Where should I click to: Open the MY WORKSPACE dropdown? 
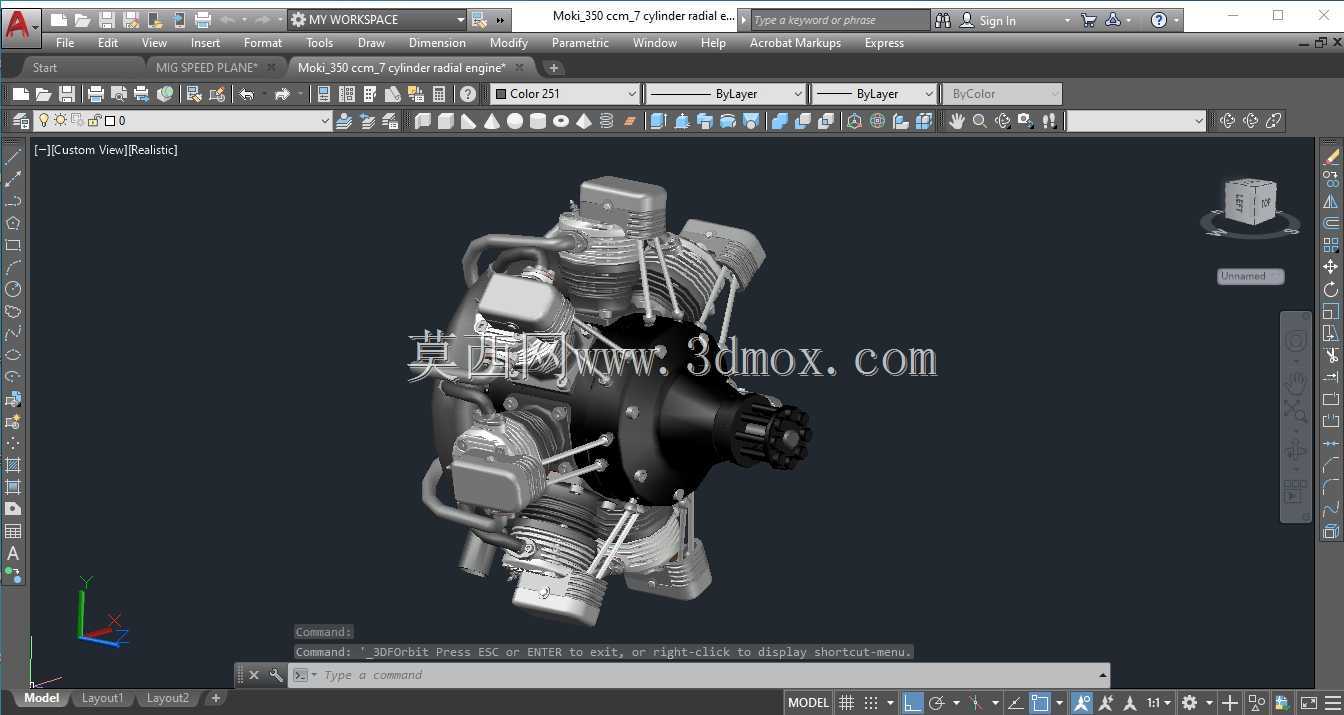click(x=377, y=19)
